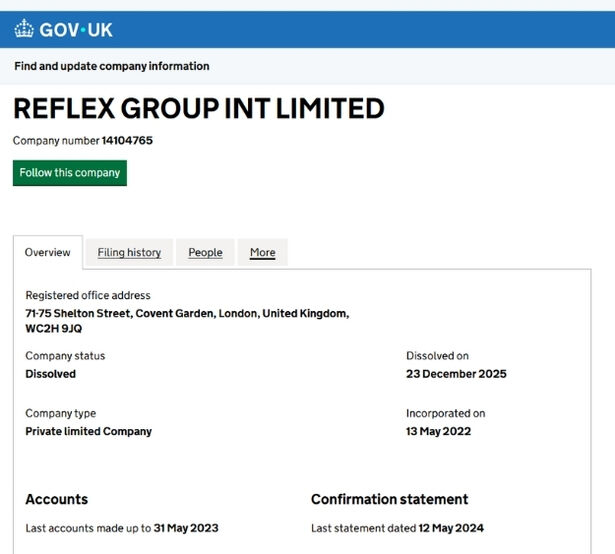Image resolution: width=615 pixels, height=554 pixels.
Task: Click the Private limited Company type text
Action: click(88, 432)
